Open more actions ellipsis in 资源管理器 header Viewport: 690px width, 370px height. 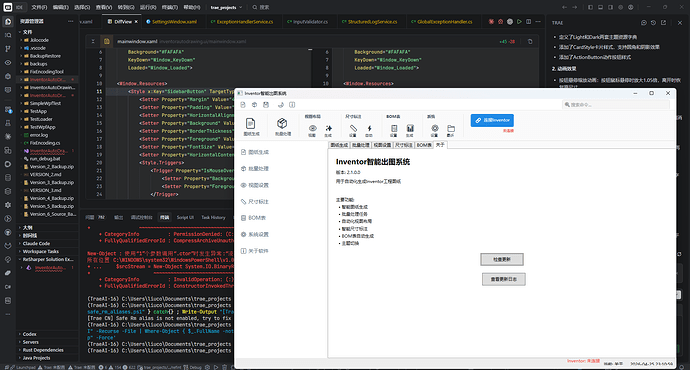(70, 21)
